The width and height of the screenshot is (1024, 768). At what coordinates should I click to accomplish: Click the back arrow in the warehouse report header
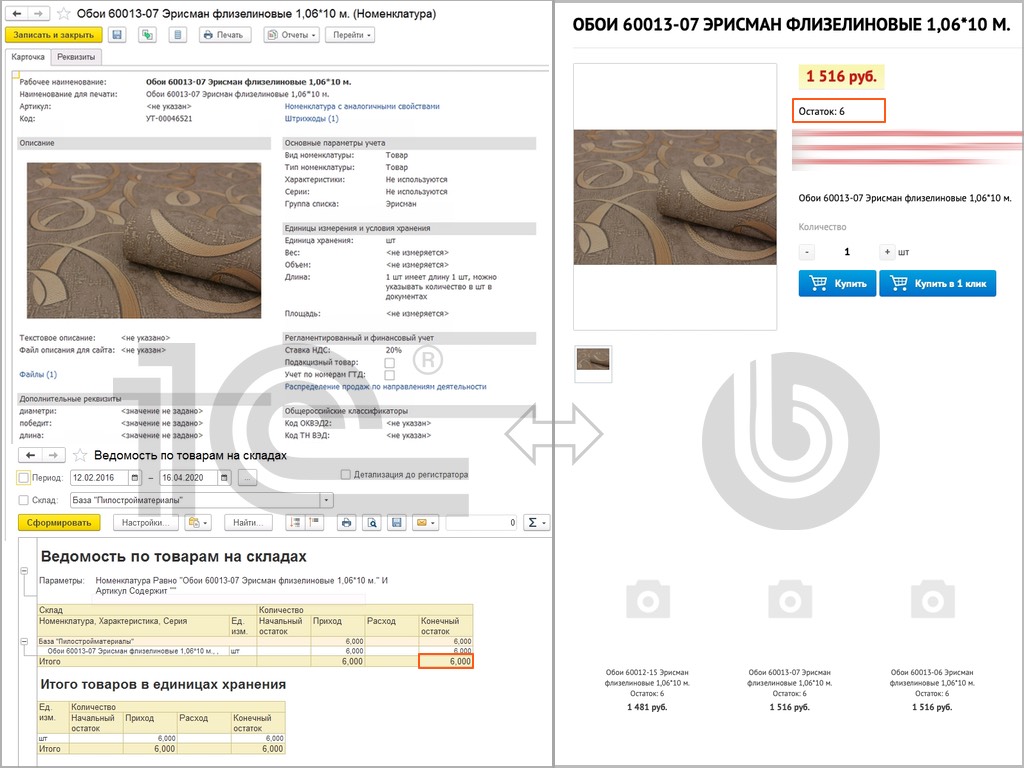[x=31, y=455]
